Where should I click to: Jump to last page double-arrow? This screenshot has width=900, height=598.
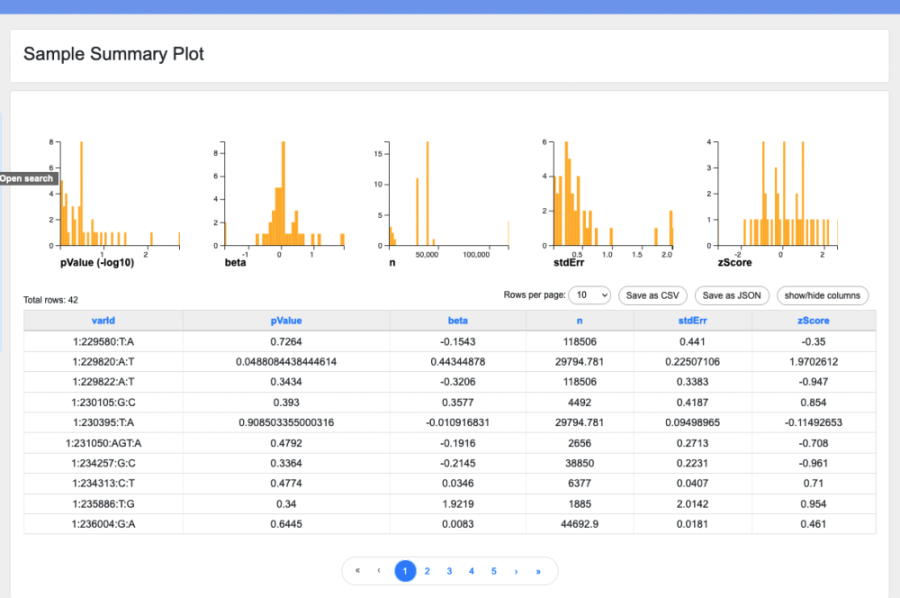538,571
